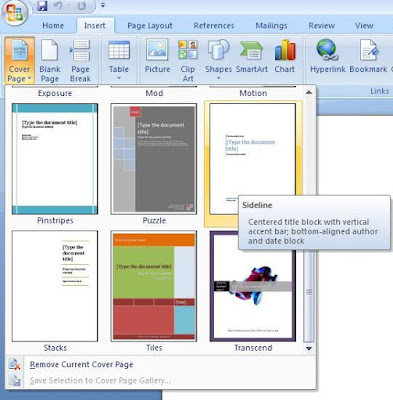Click the Office button logo
This screenshot has height=400, width=393.
(x=14, y=13)
